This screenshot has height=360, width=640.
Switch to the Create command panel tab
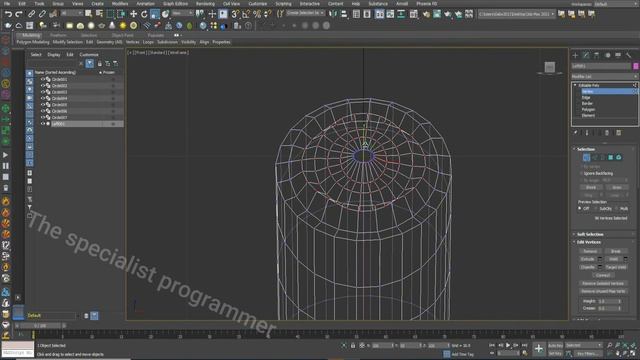575,55
